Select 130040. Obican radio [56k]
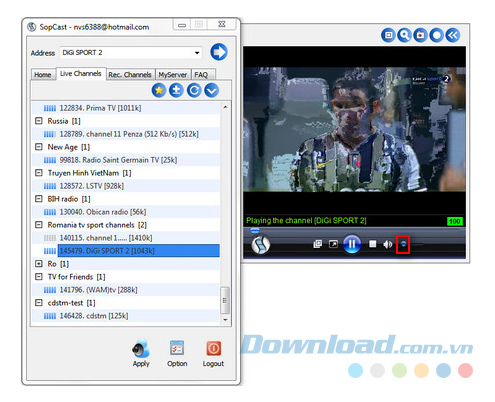 click(x=103, y=212)
